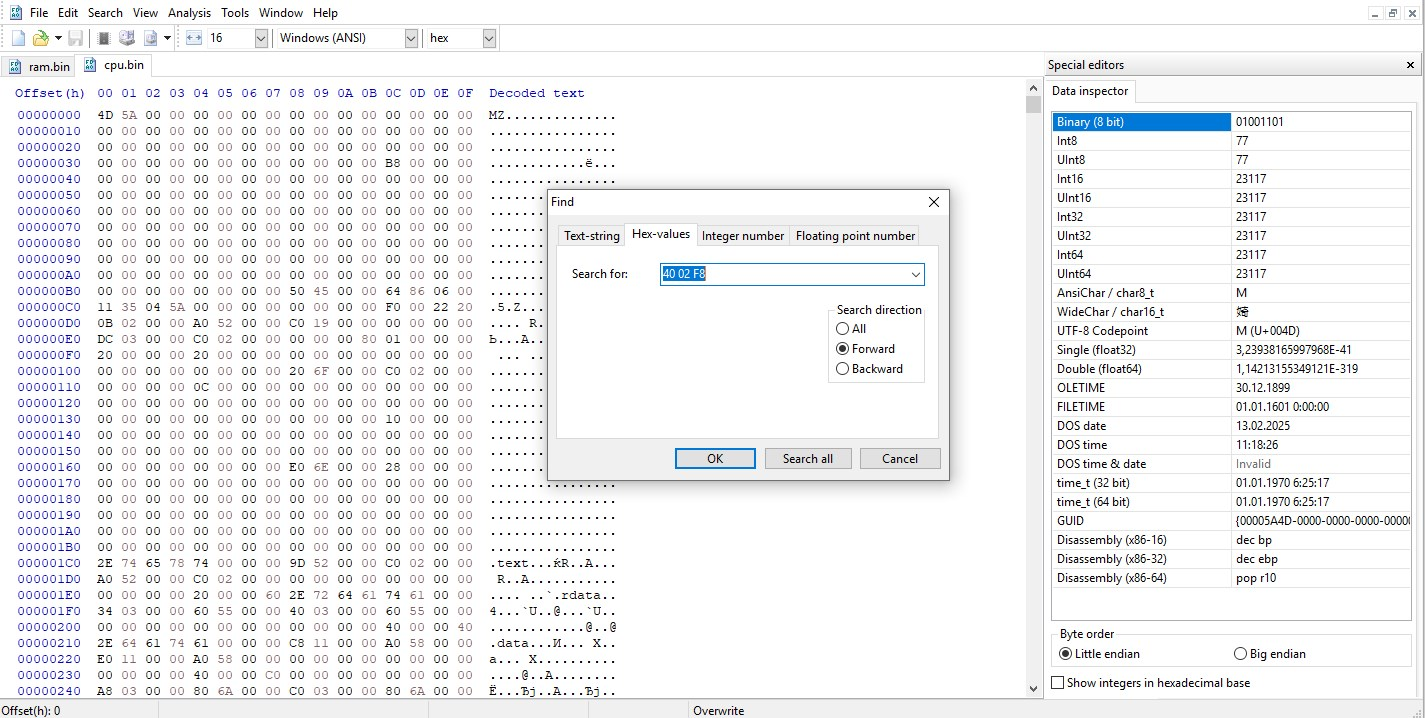This screenshot has height=718, width=1425.
Task: Click the HxD application icon in menu bar
Action: (15, 12)
